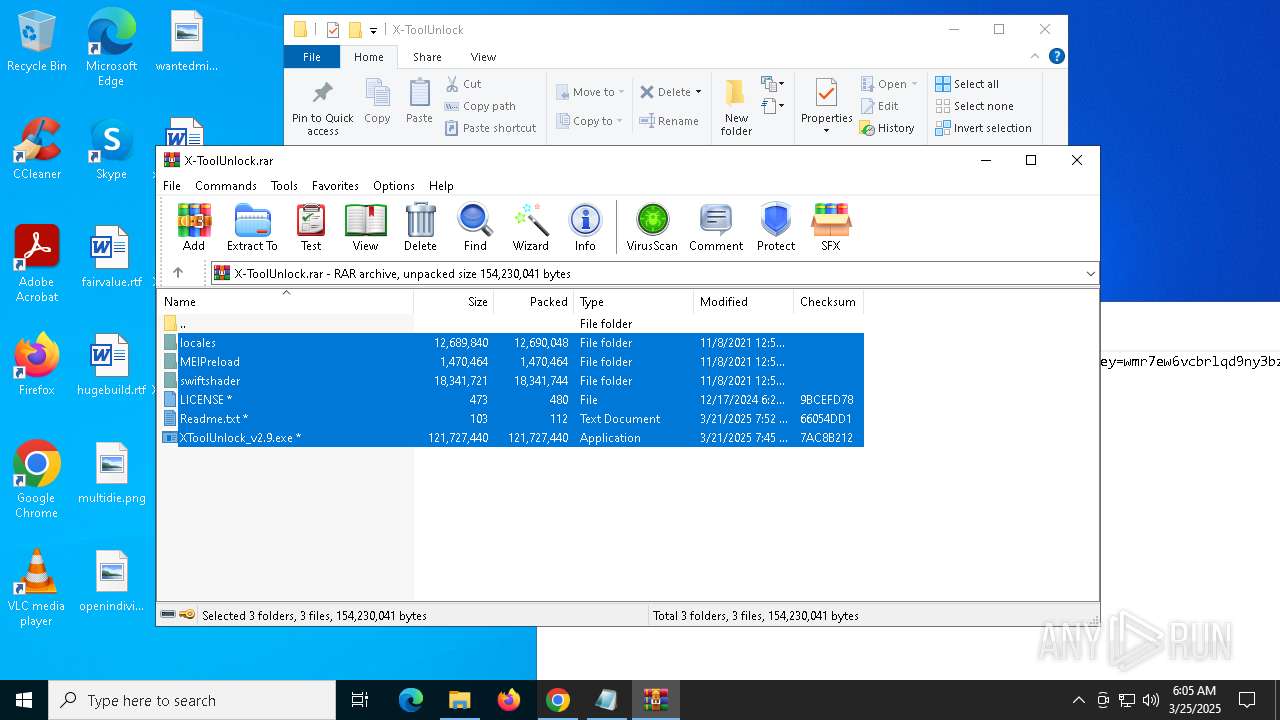1280x720 pixels.
Task: Select the VLC media player desktop icon
Action: pos(37,588)
